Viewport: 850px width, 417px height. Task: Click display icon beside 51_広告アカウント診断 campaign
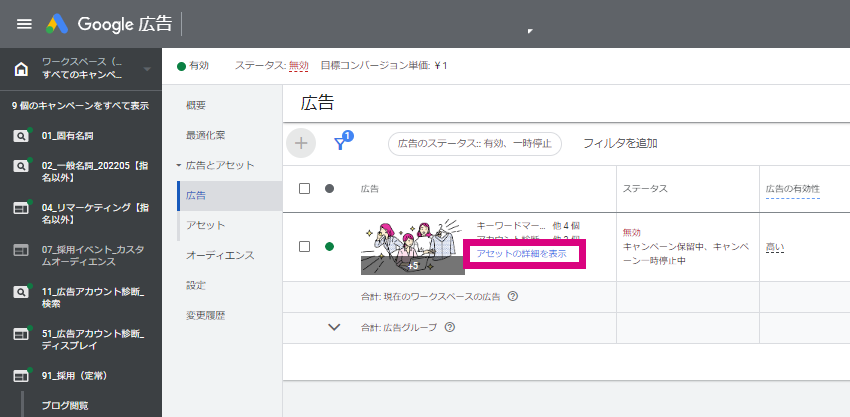(x=21, y=333)
